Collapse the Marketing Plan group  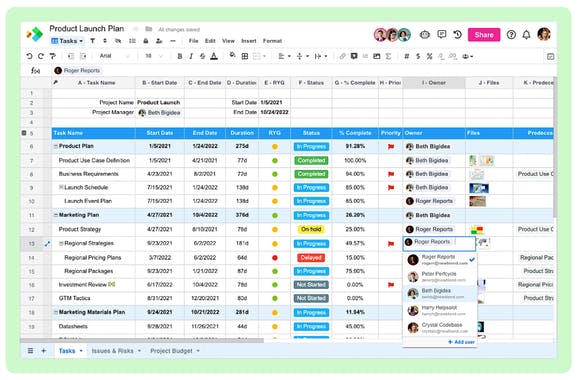coord(56,215)
